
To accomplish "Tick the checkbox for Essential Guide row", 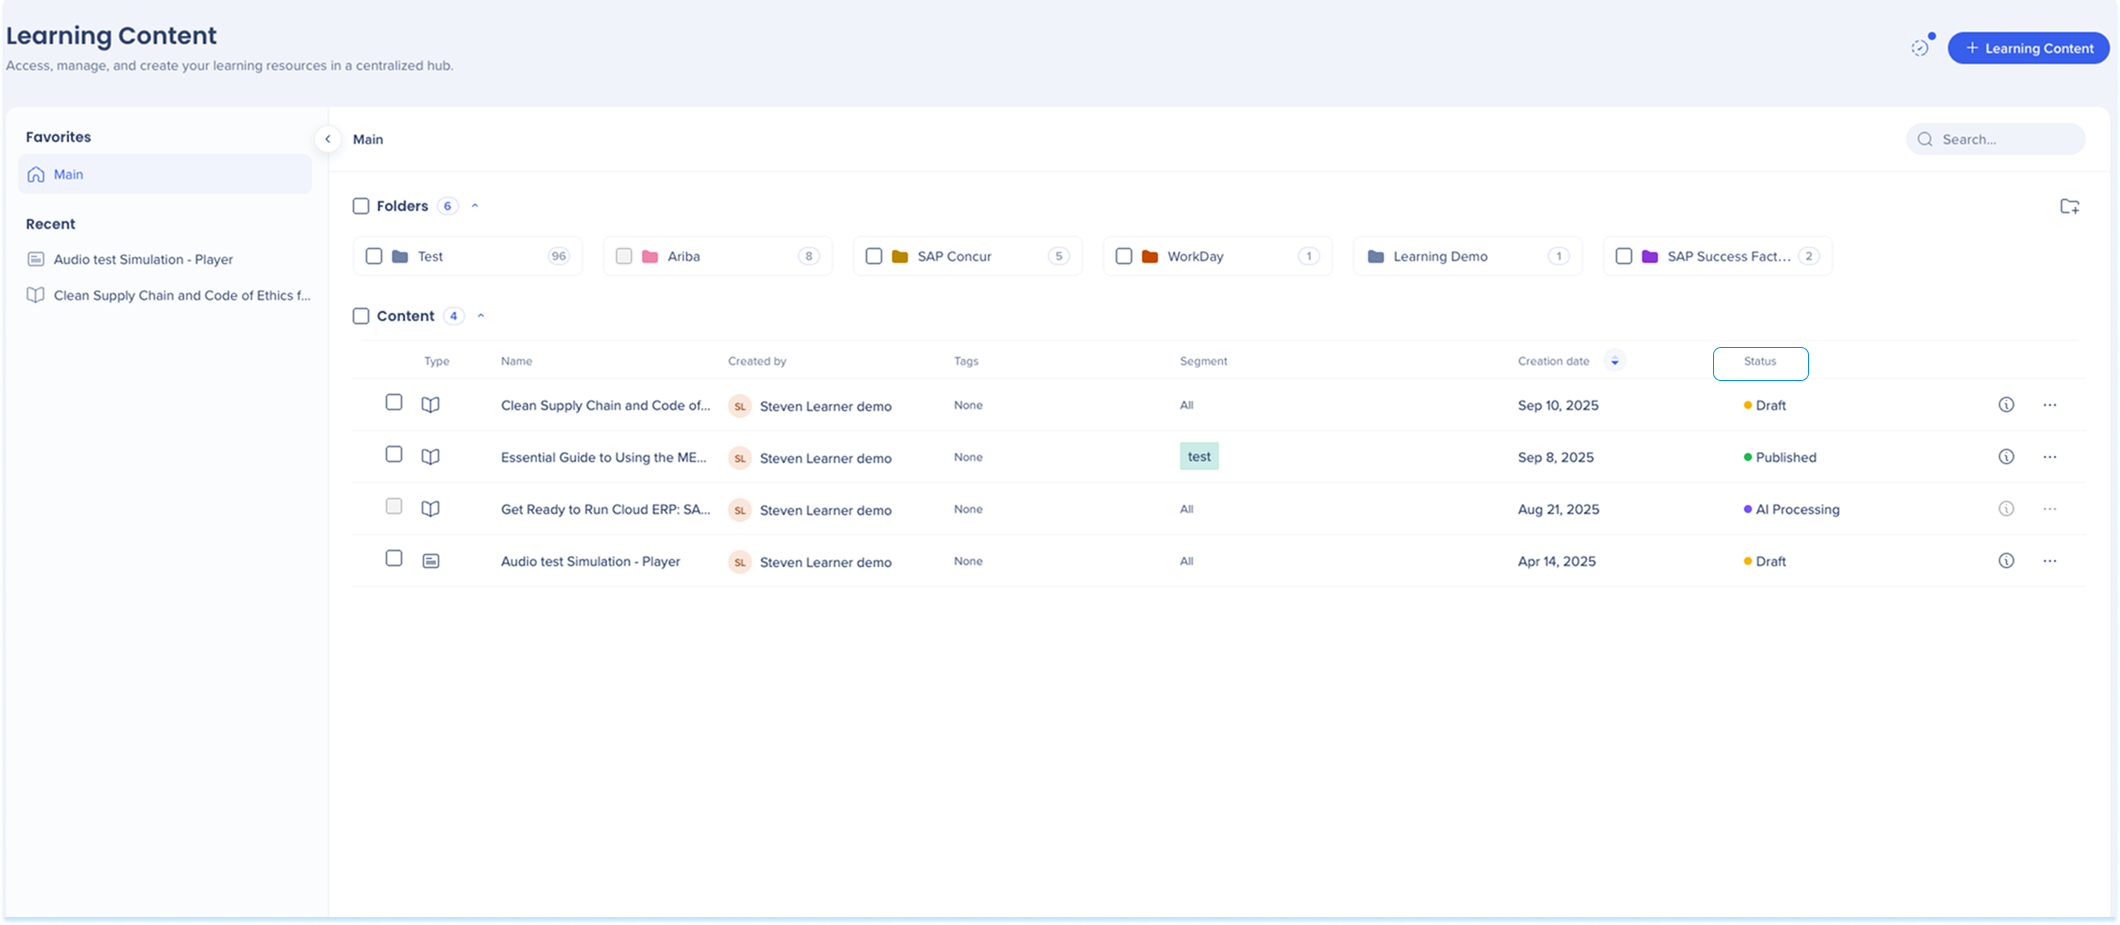I will pos(394,455).
